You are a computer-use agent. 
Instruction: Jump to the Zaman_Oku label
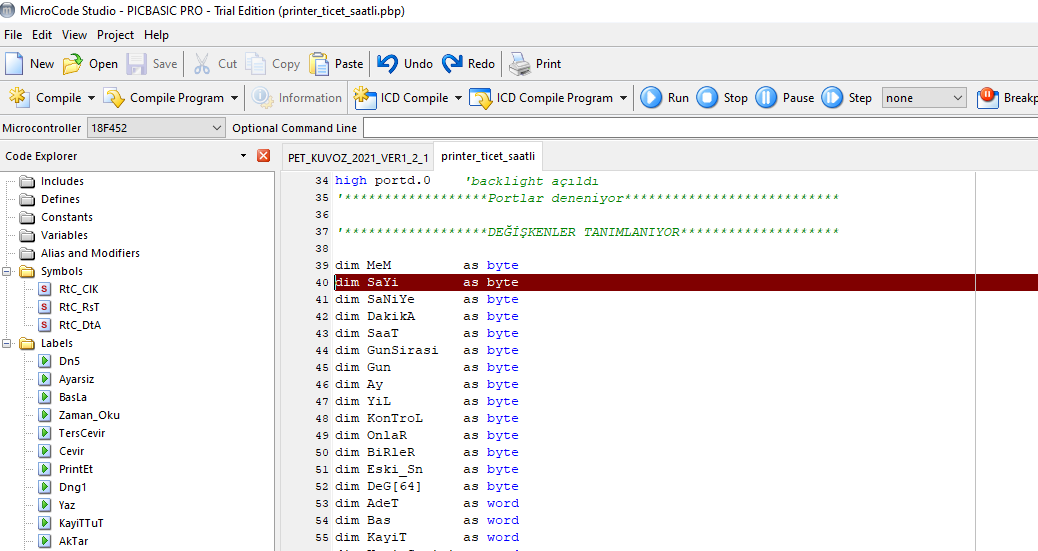pos(89,415)
